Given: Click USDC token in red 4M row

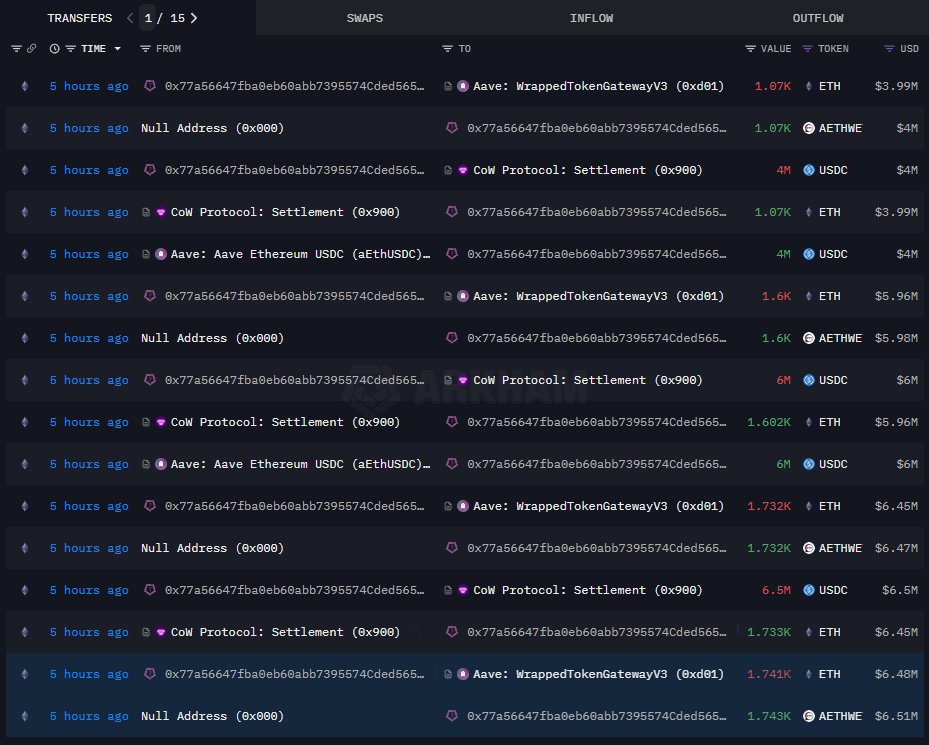Looking at the screenshot, I should (833, 170).
